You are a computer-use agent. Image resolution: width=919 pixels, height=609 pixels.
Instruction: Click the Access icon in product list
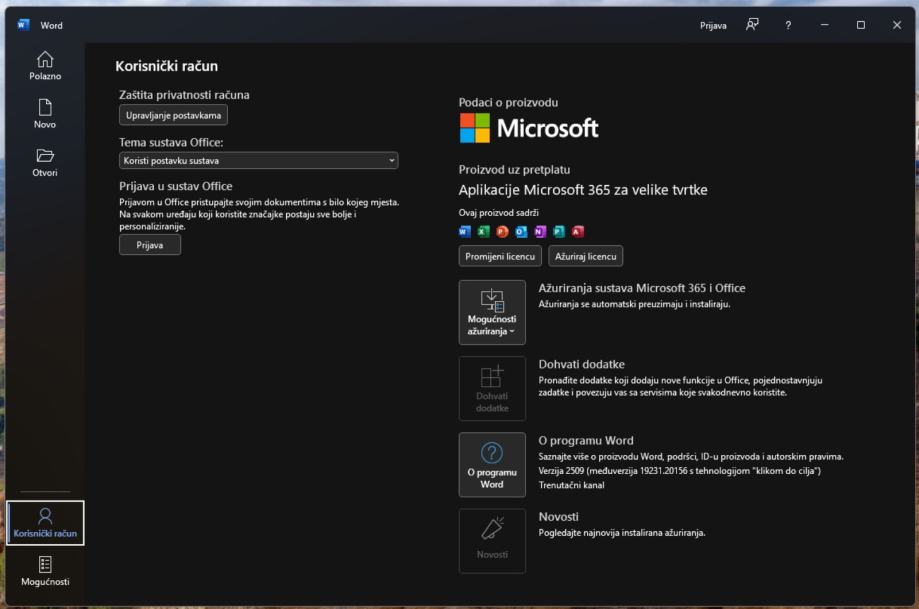pyautogui.click(x=578, y=231)
